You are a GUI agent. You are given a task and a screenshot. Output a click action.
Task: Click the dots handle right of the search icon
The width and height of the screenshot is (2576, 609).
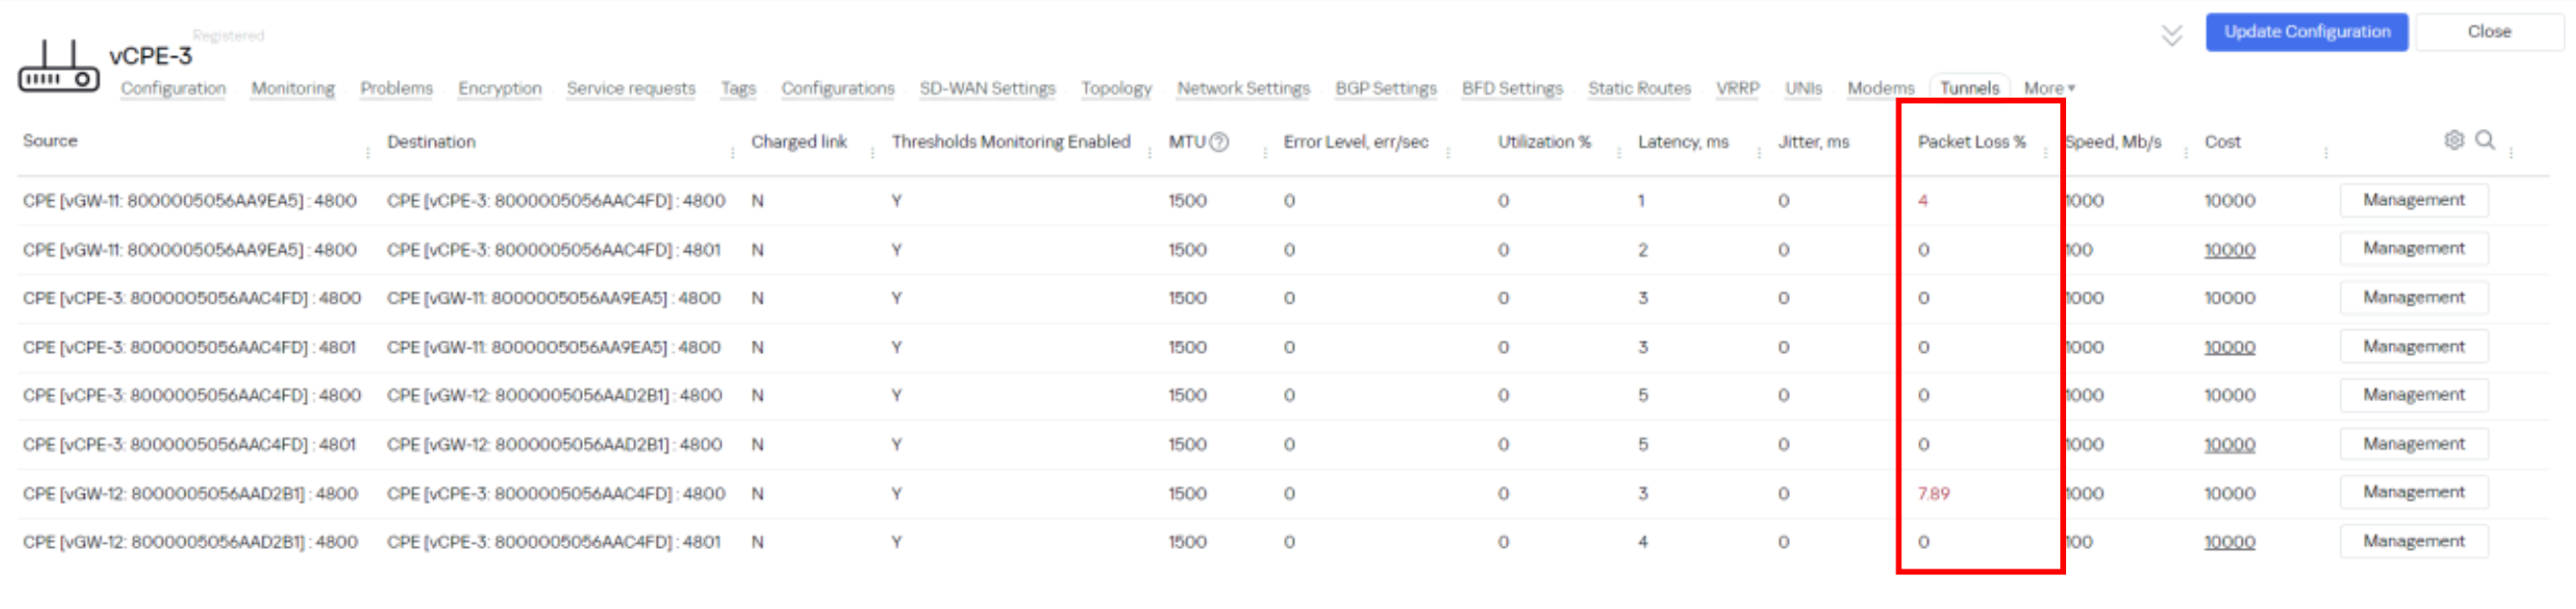point(2511,152)
